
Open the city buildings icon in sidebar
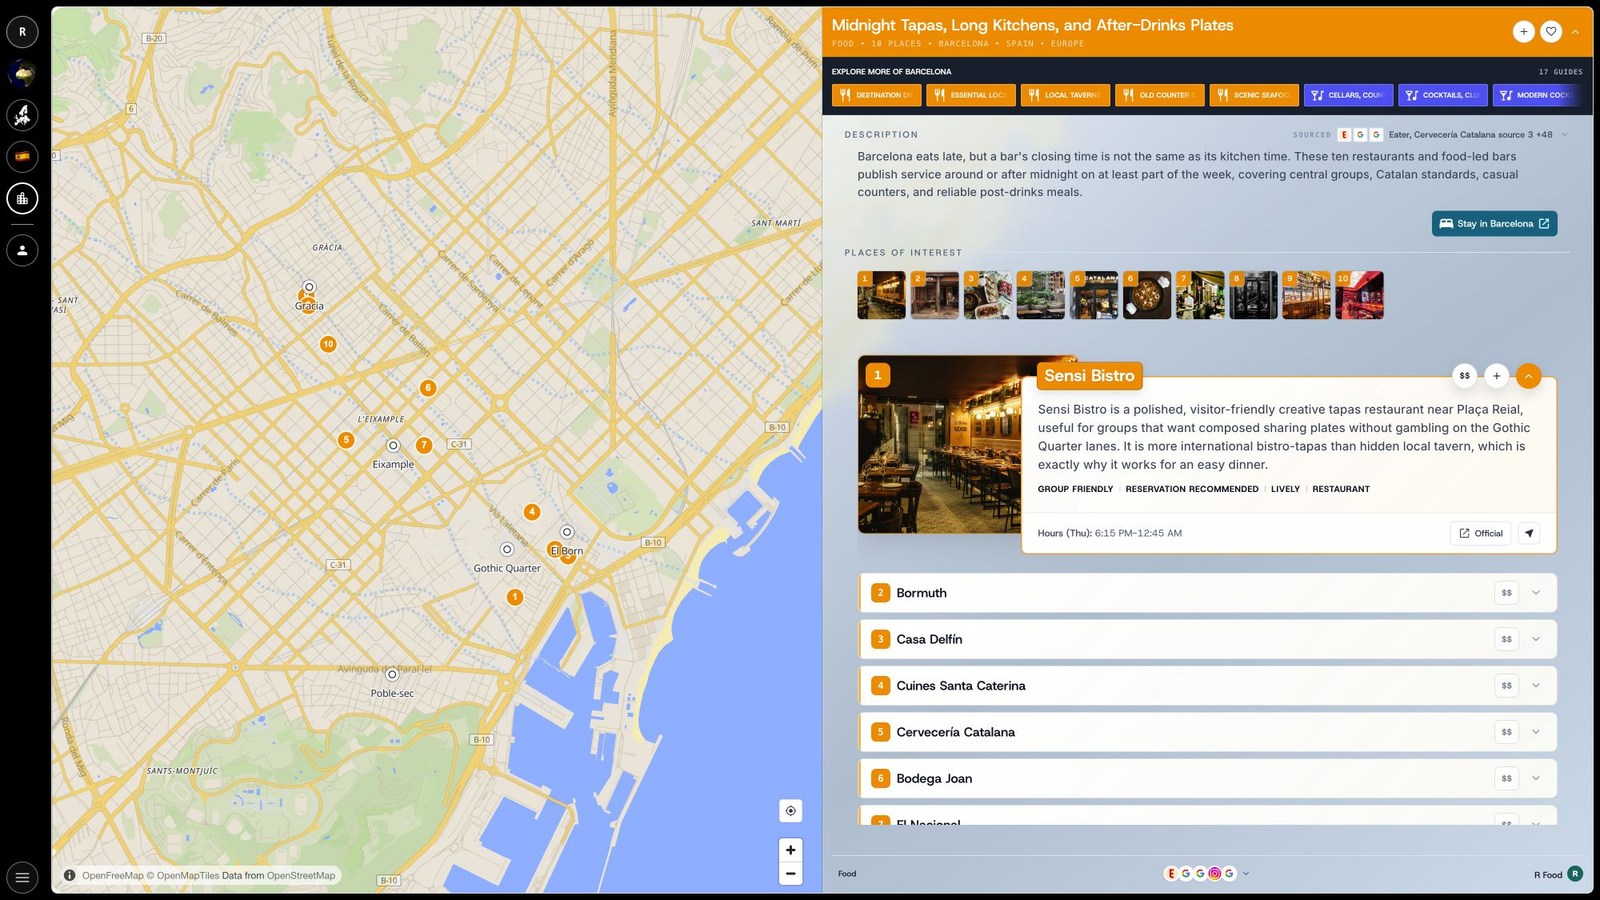(x=22, y=198)
